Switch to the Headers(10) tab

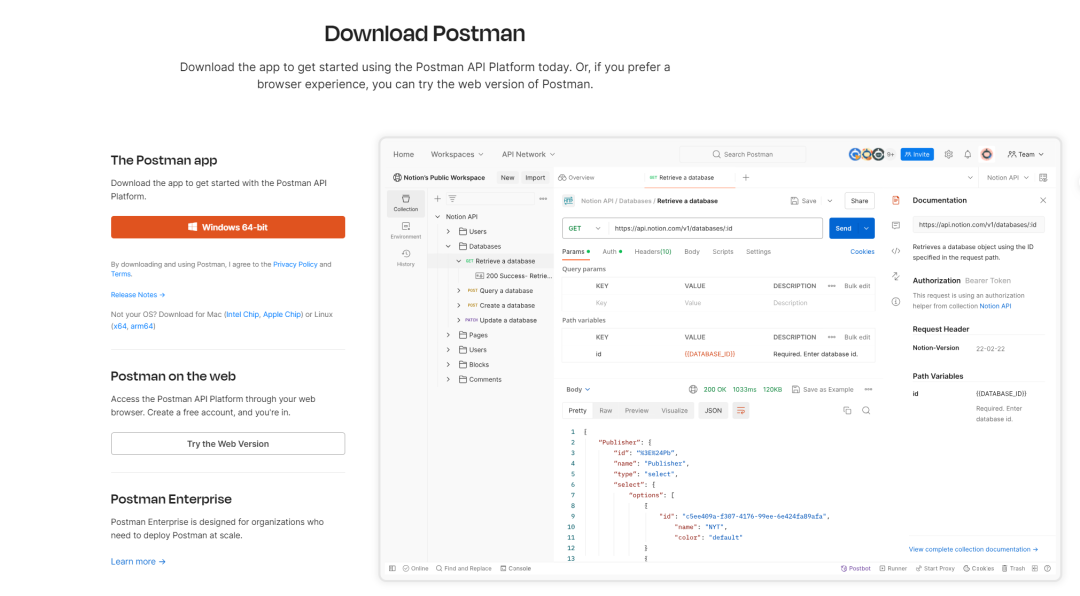click(x=652, y=251)
